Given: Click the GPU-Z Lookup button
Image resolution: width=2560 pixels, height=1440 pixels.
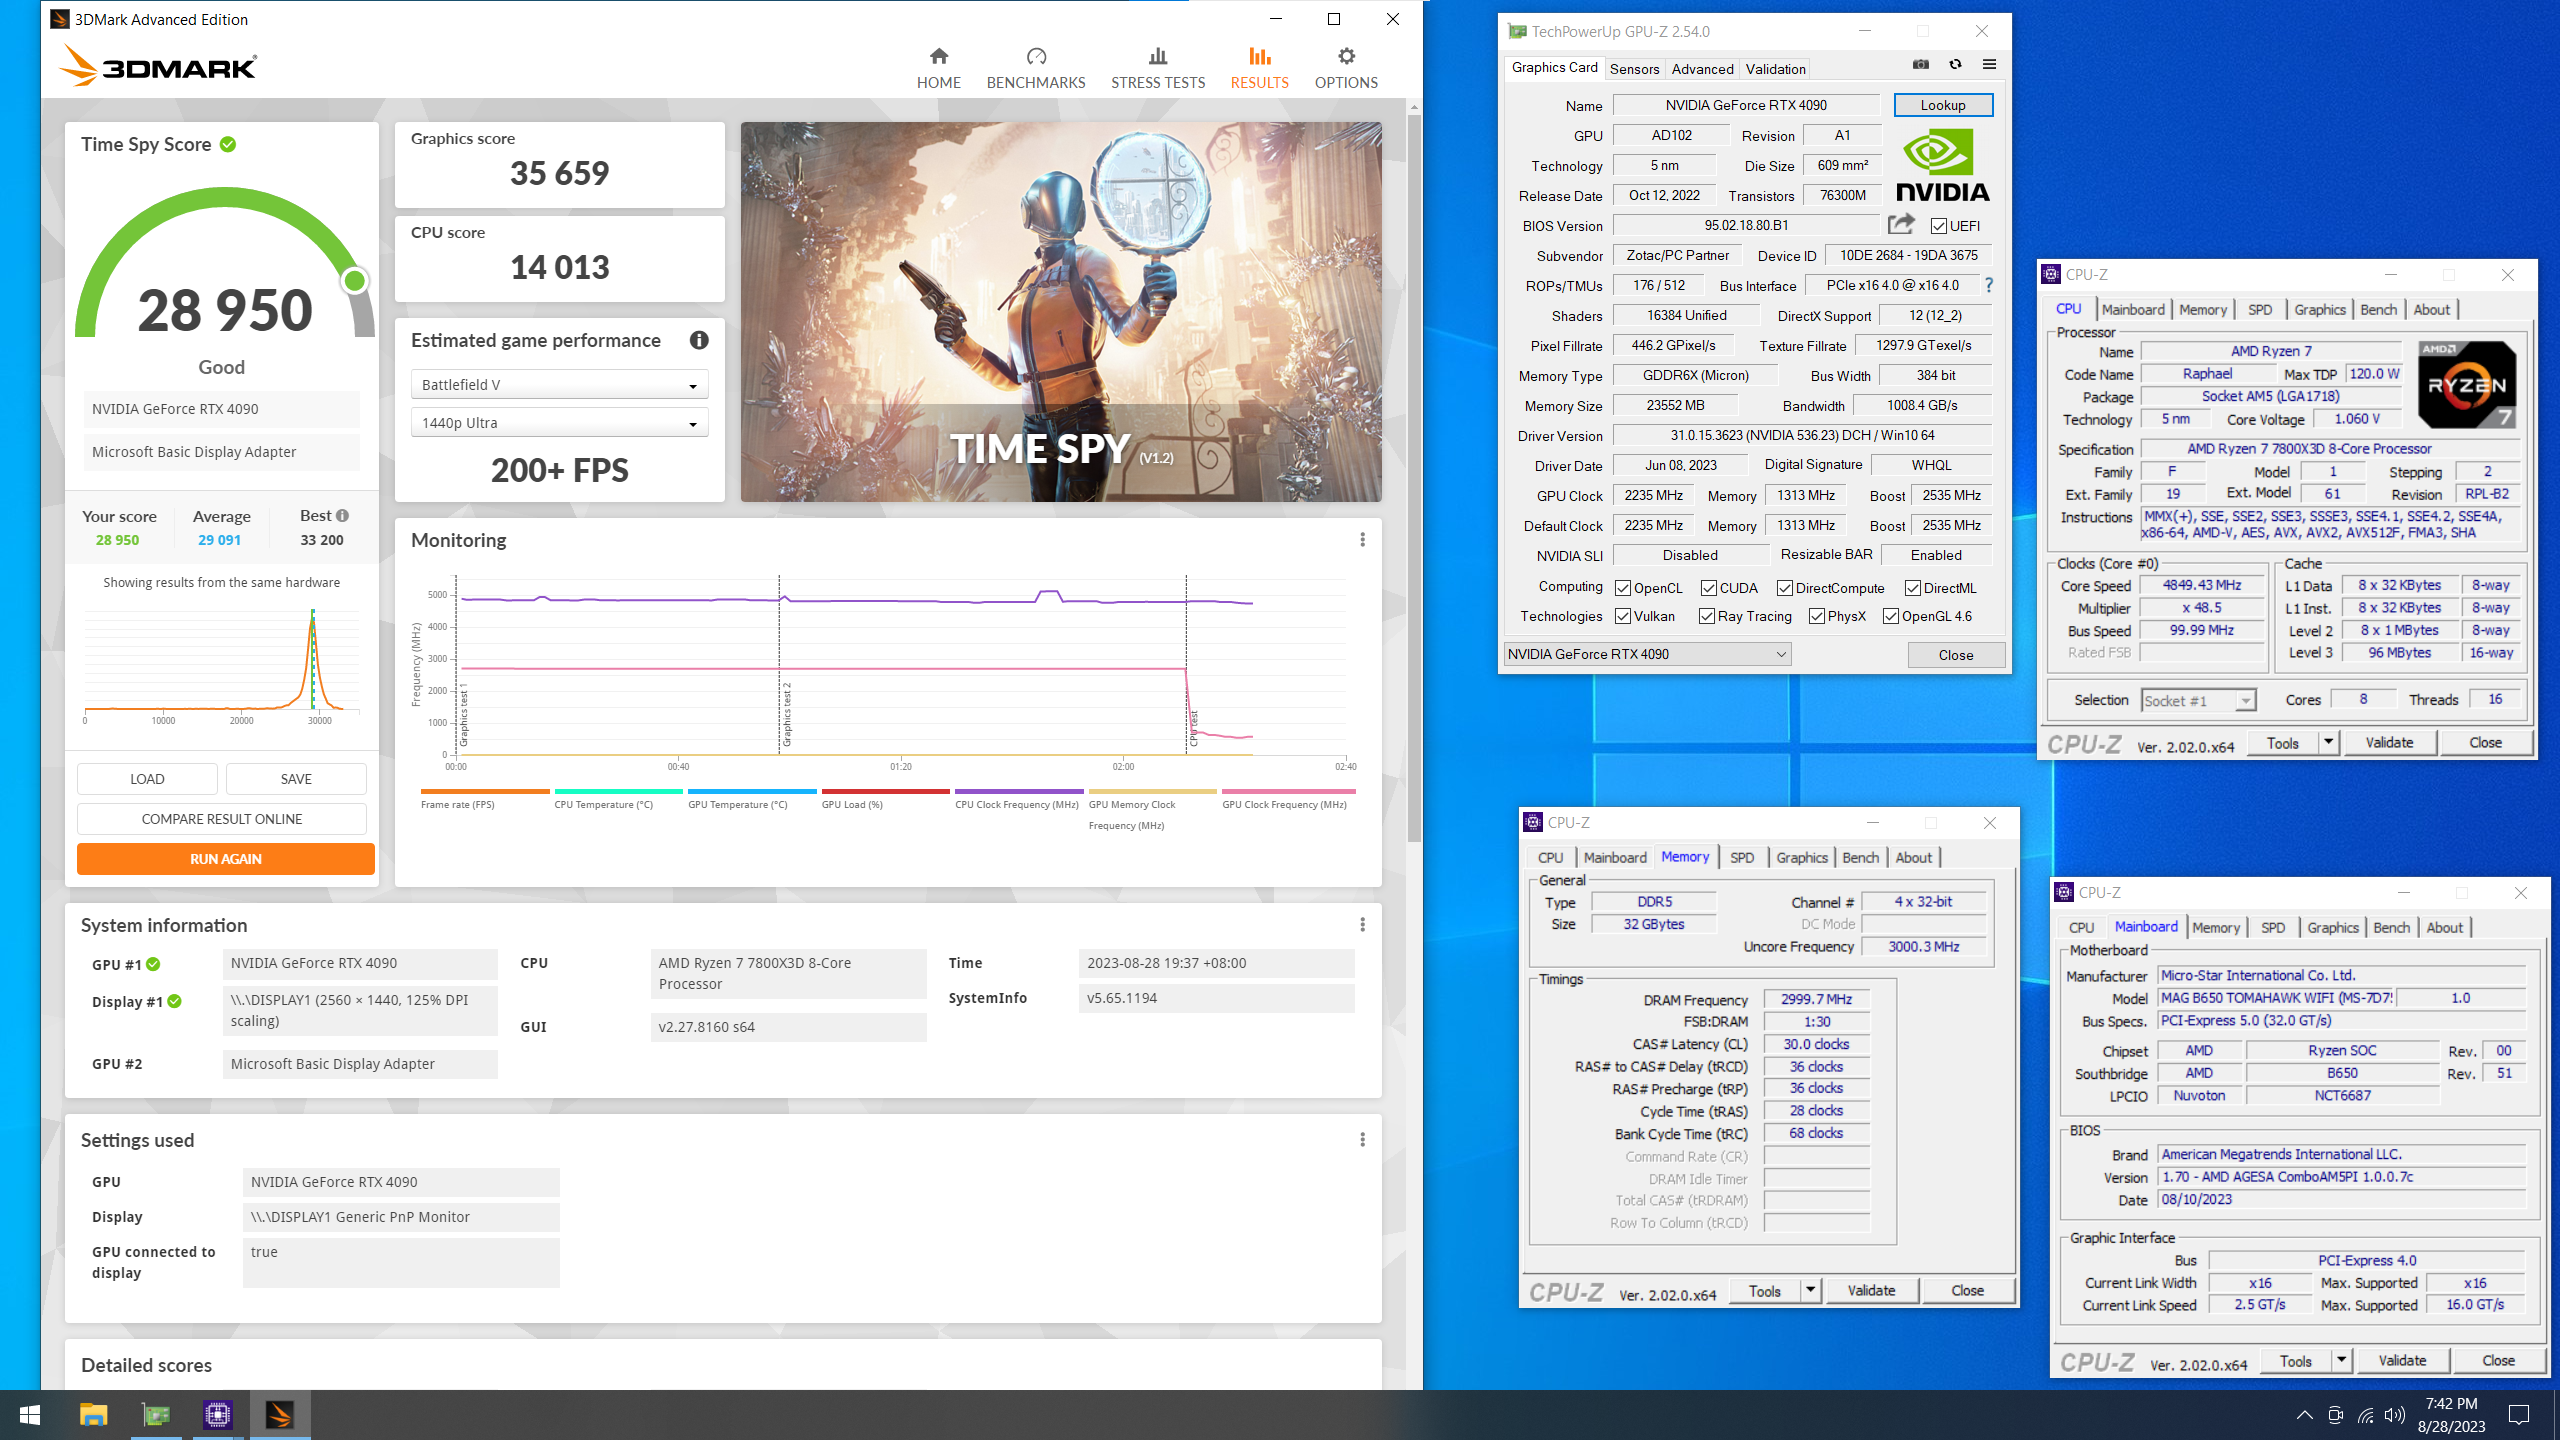Looking at the screenshot, I should coord(1942,105).
